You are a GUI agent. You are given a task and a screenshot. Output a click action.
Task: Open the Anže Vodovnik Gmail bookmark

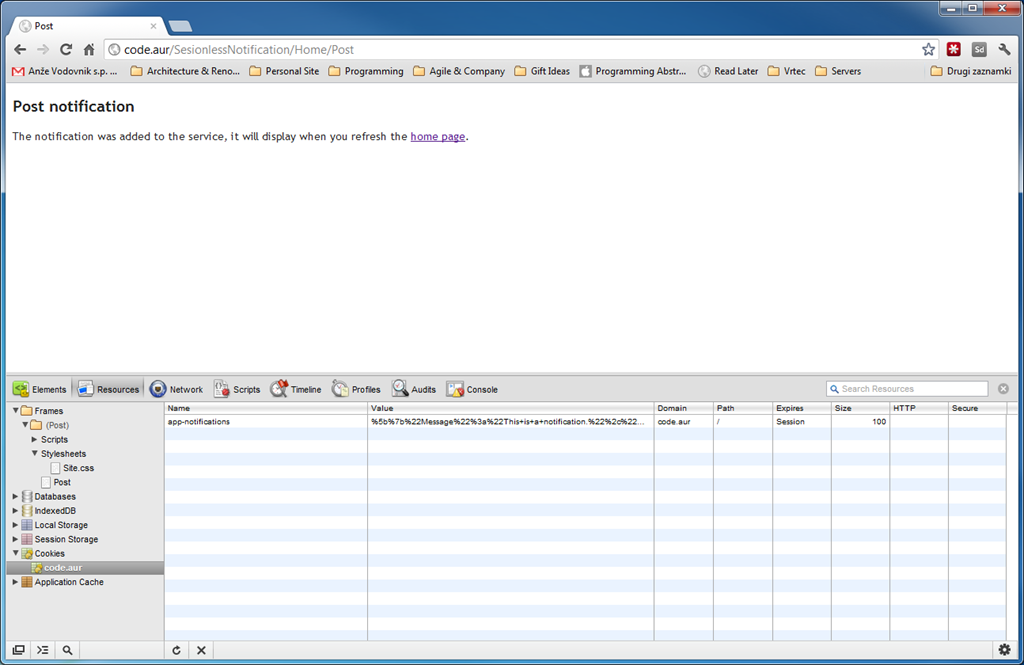click(65, 71)
